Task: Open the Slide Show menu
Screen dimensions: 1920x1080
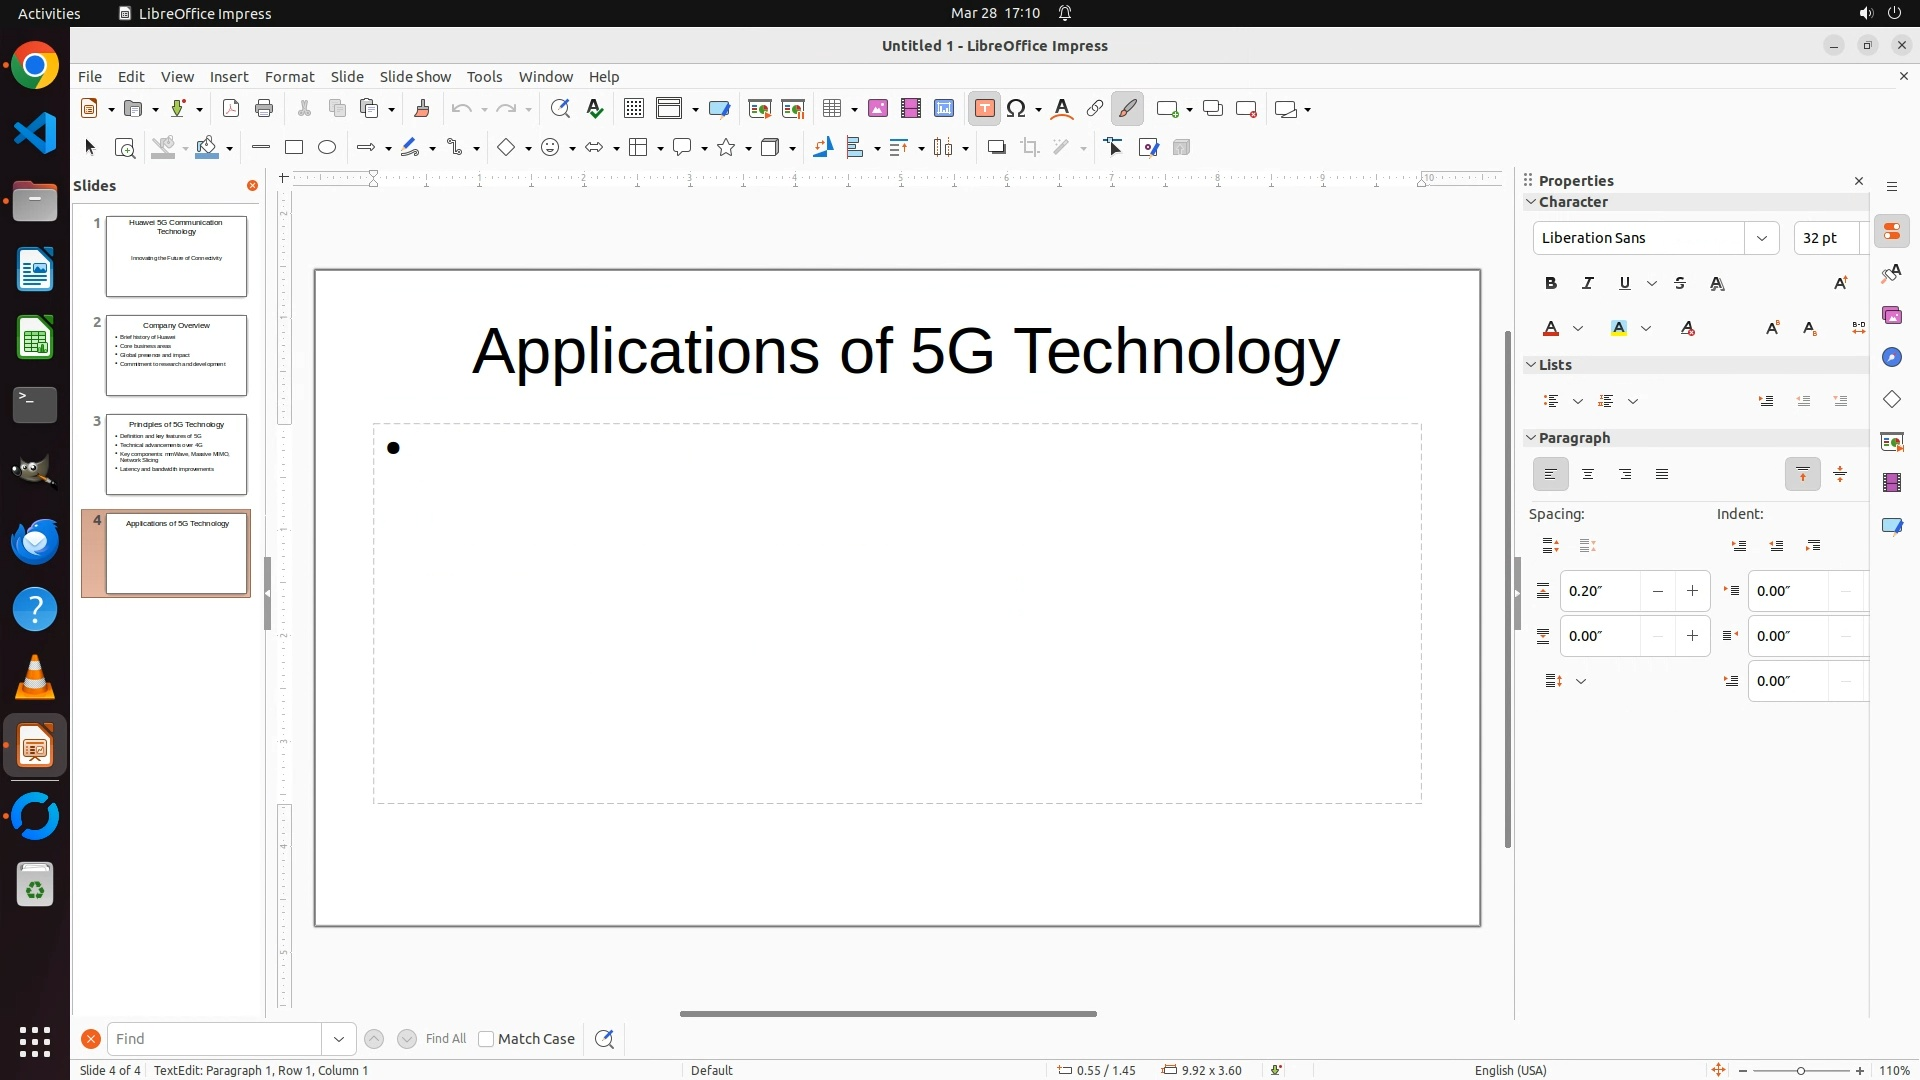Action: (x=415, y=77)
